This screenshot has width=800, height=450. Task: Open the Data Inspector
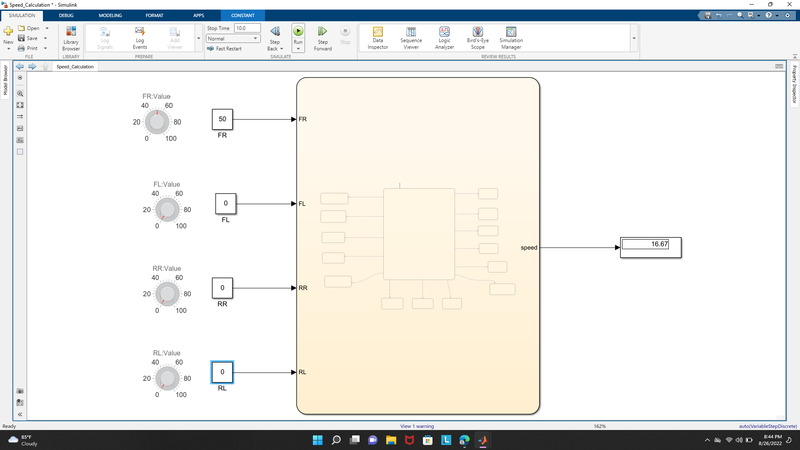point(378,38)
